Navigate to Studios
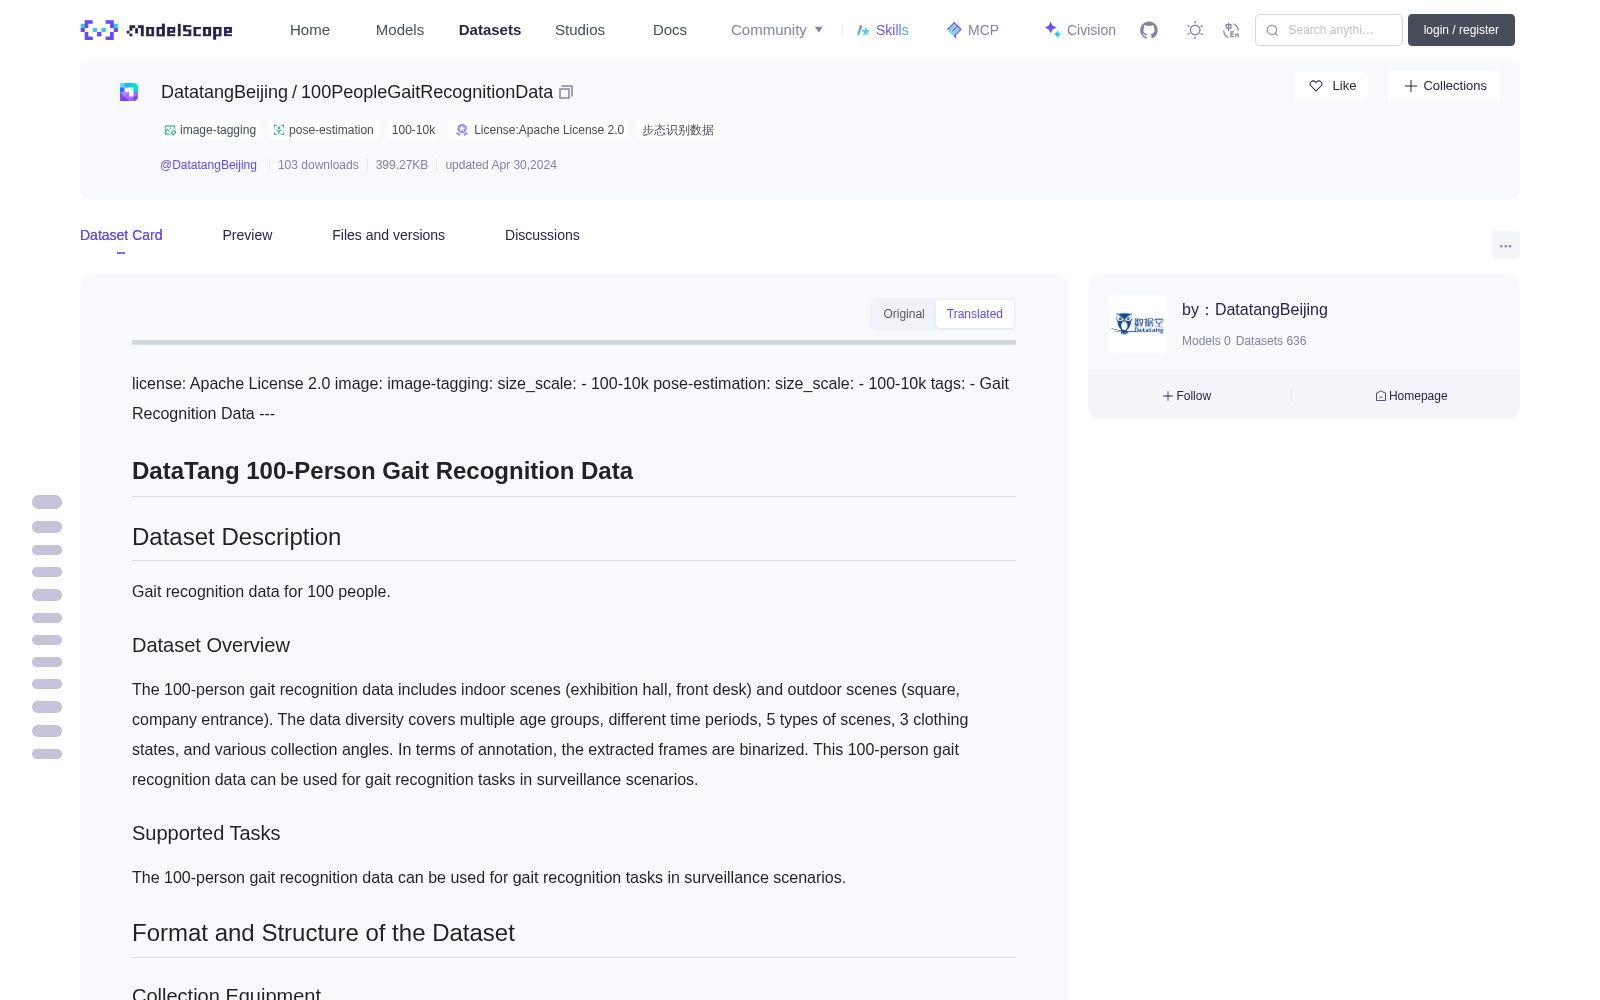1600x1000 pixels. click(x=580, y=30)
